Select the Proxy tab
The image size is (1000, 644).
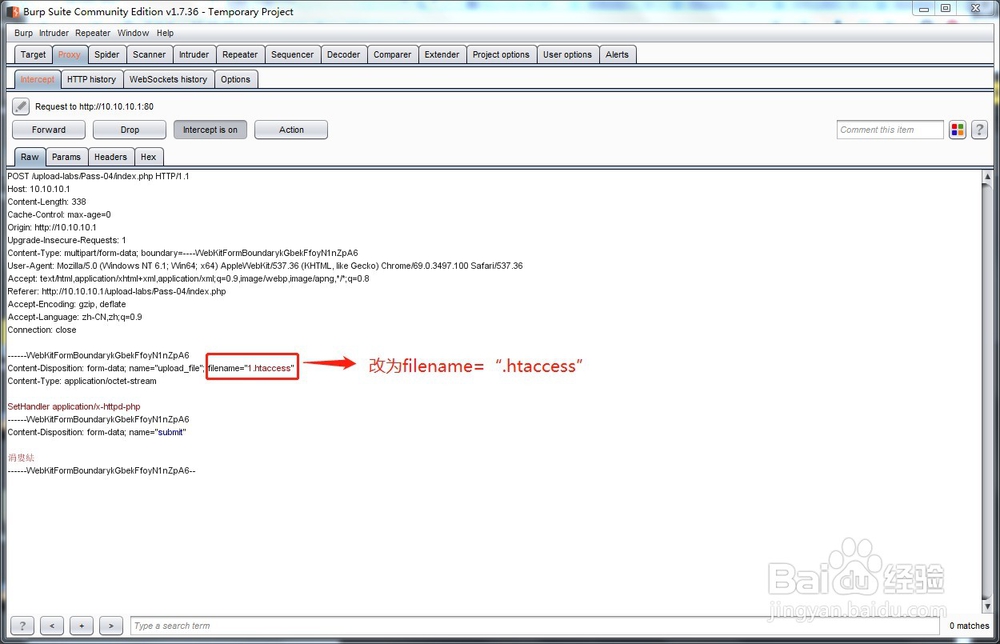(70, 55)
